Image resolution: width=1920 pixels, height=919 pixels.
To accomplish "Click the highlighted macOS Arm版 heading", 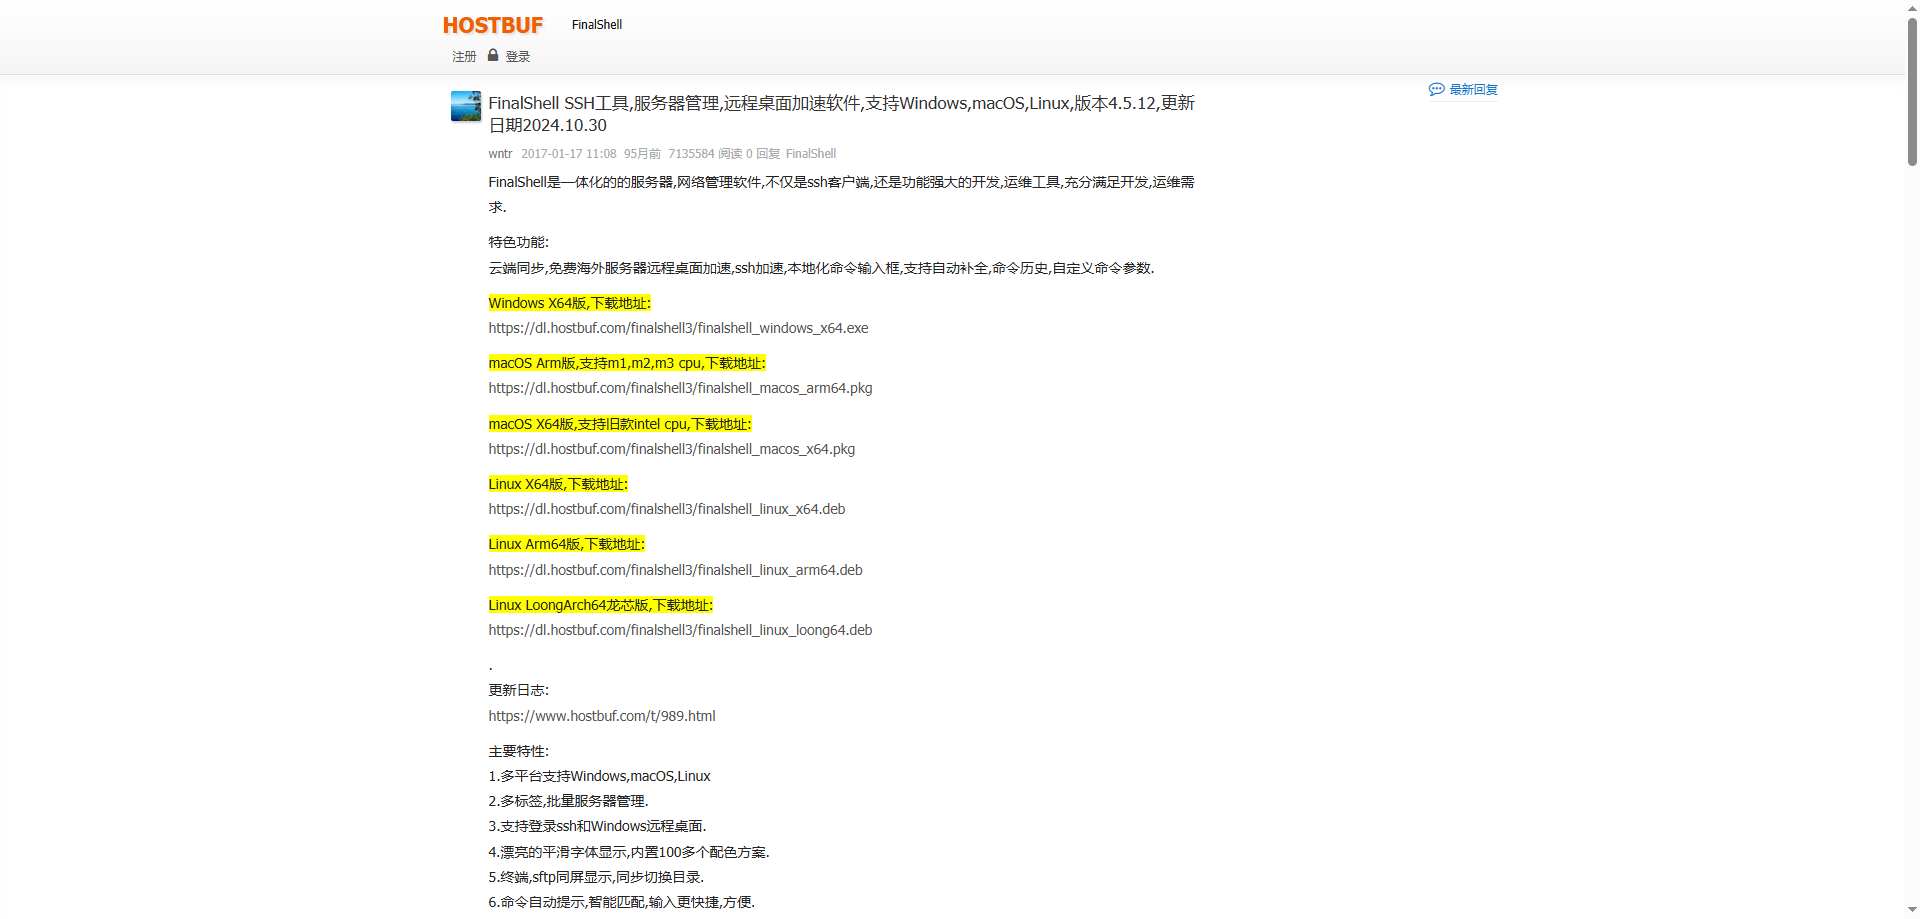I will click(627, 363).
